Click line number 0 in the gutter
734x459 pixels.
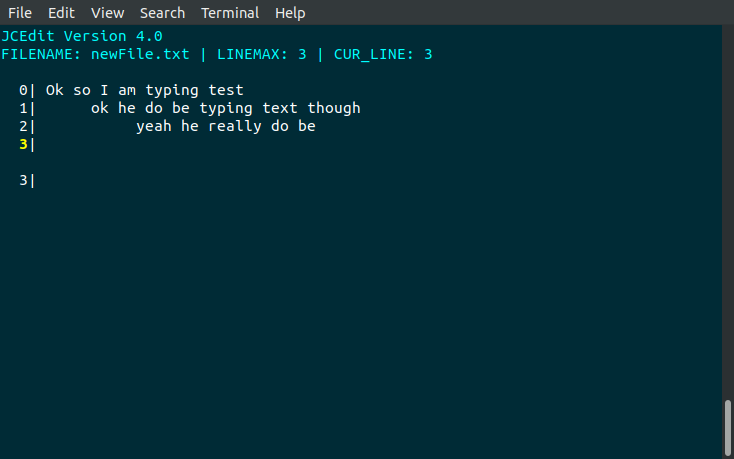(23, 90)
